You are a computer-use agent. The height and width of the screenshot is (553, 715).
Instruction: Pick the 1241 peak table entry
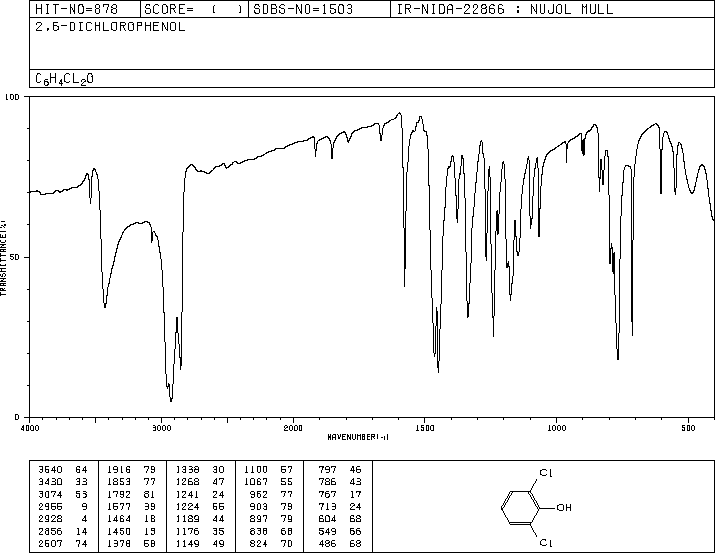point(200,494)
